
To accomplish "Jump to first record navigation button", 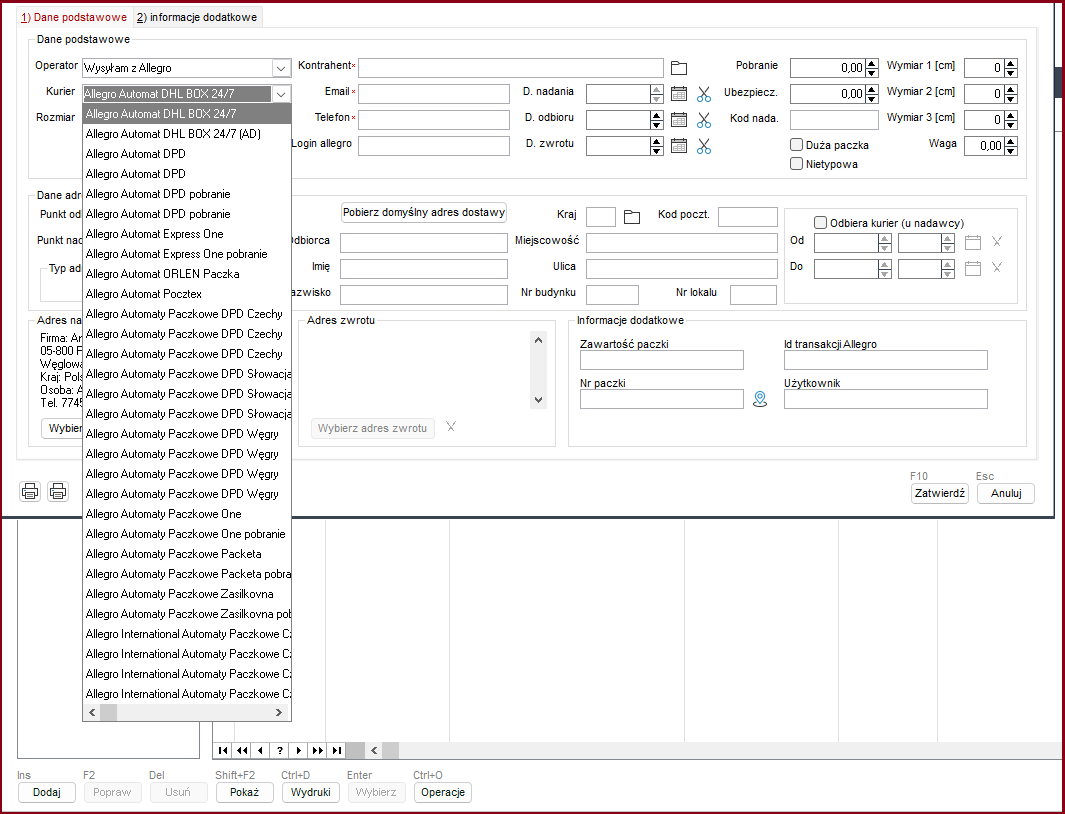I will tap(224, 750).
